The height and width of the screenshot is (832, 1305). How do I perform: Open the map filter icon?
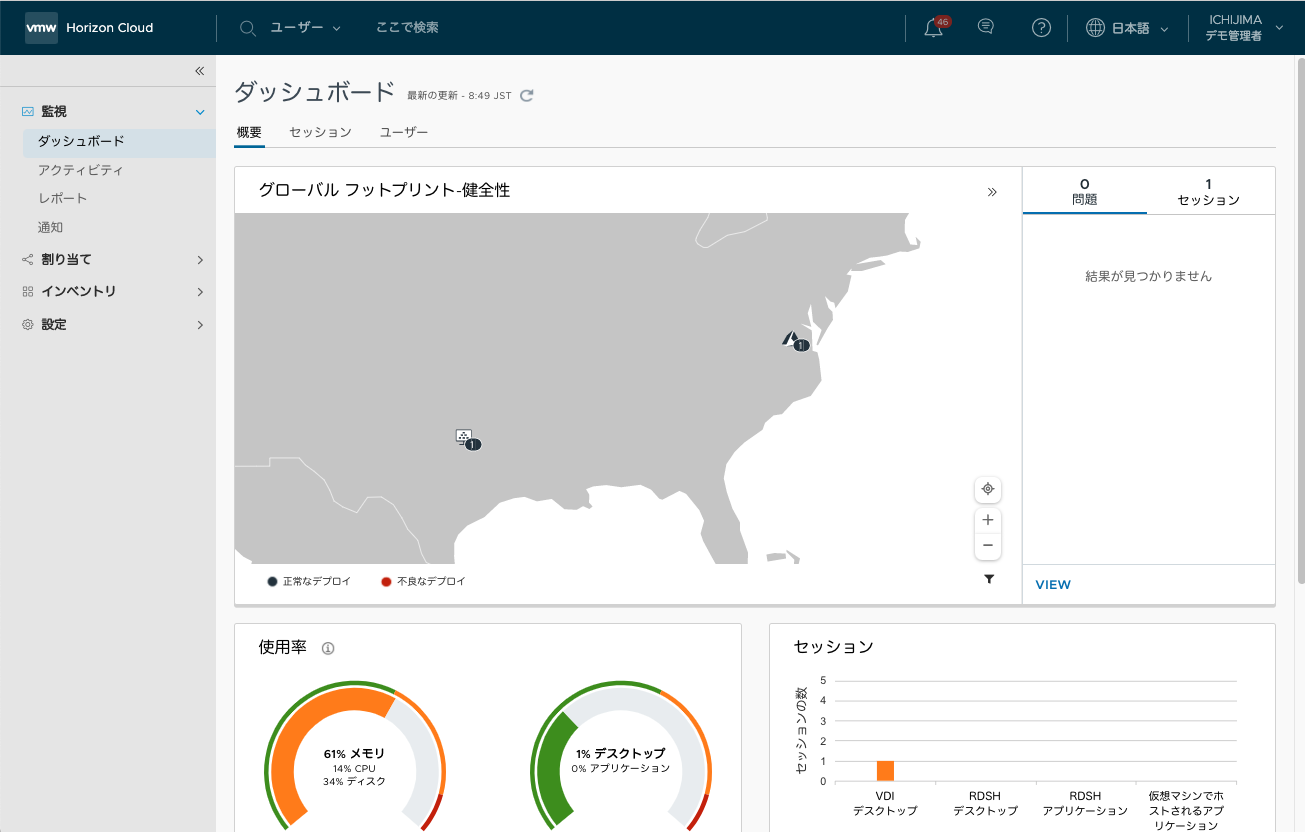click(989, 579)
